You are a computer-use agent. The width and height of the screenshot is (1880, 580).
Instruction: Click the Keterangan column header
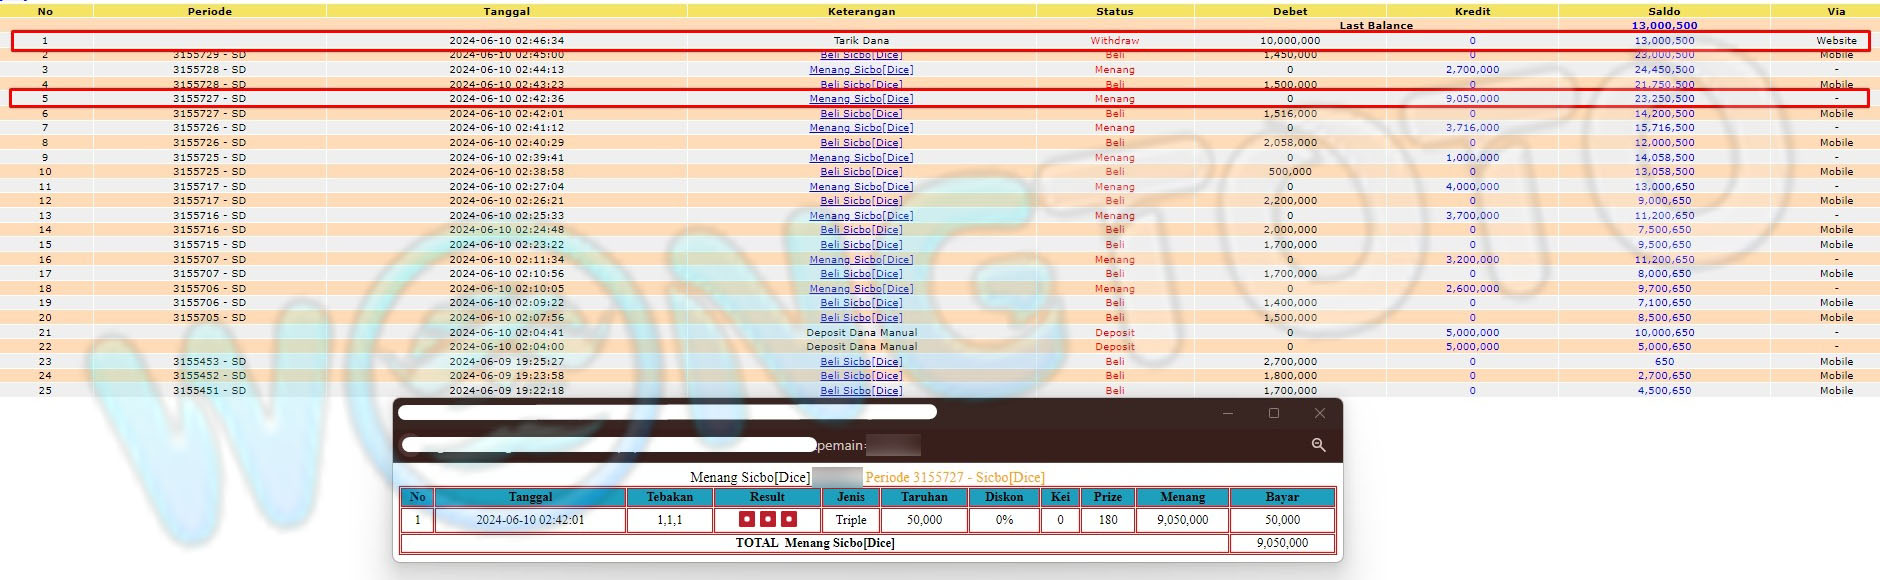coord(861,11)
